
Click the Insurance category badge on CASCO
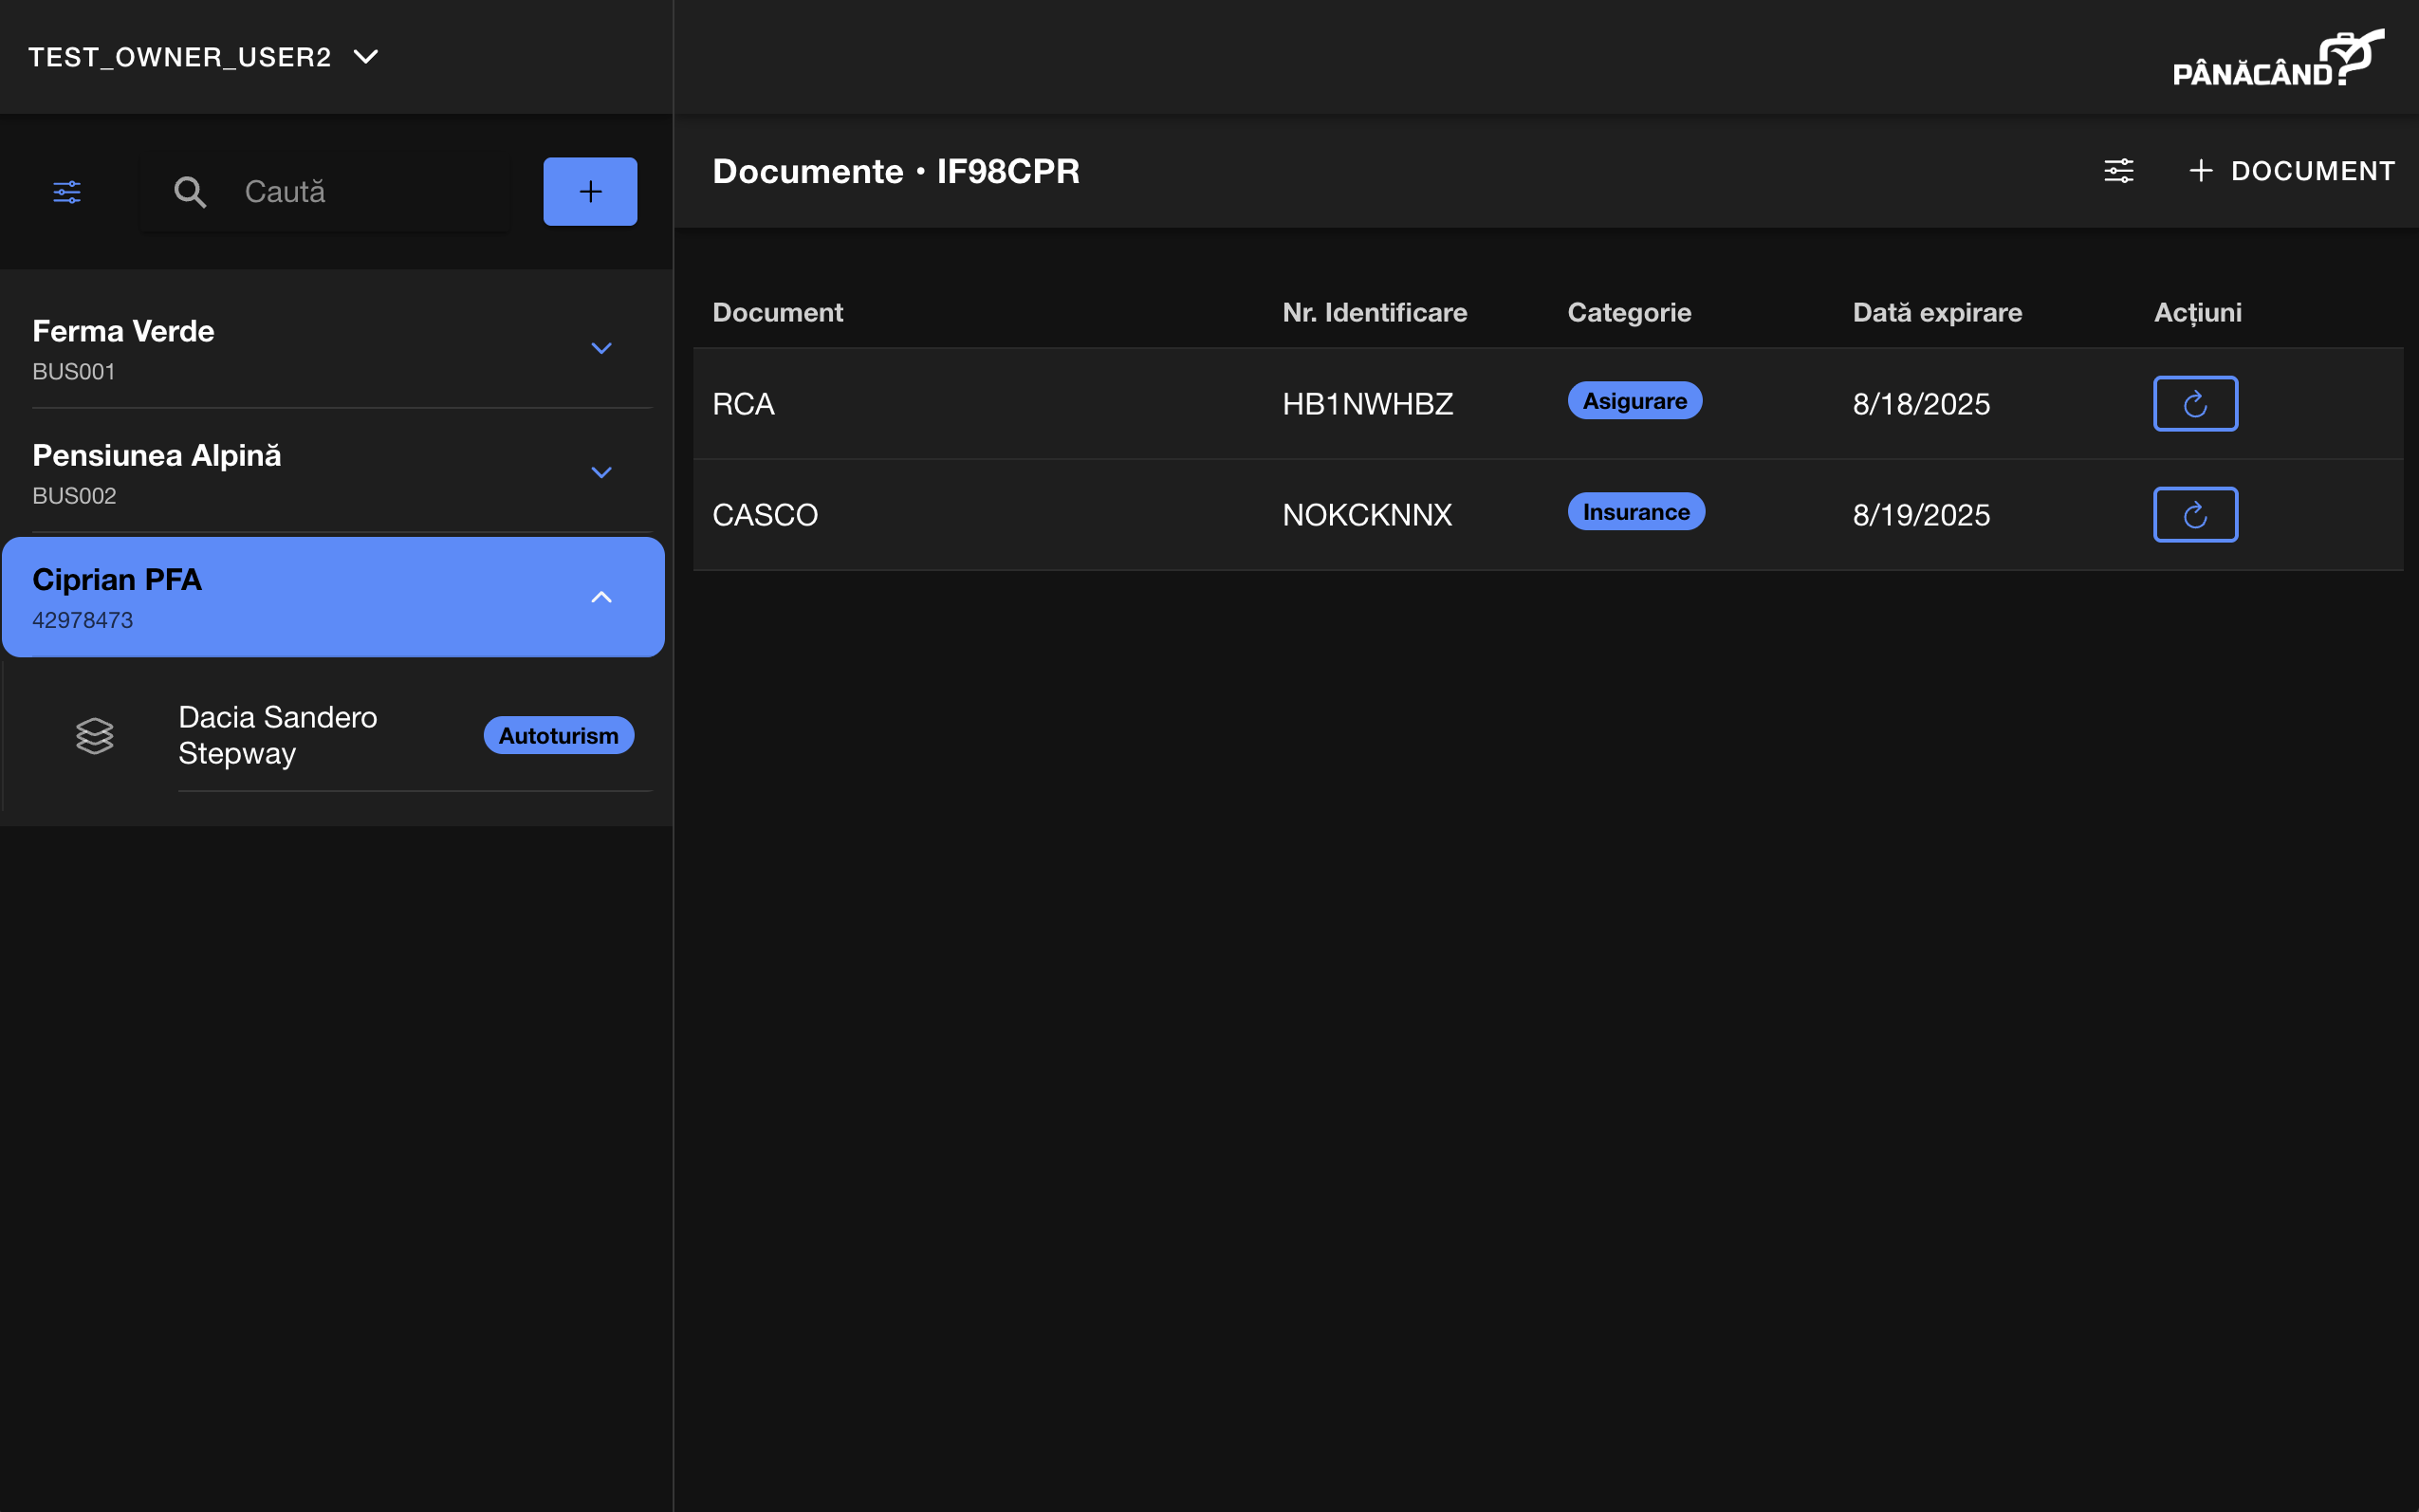(x=1635, y=511)
